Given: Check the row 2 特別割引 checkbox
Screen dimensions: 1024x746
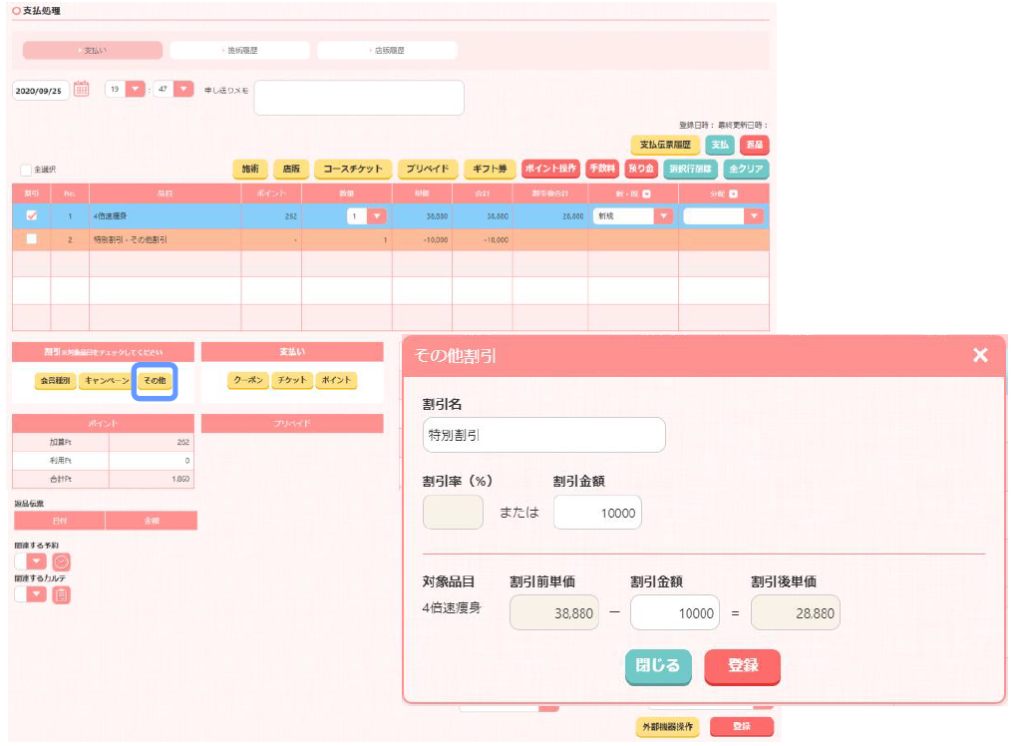Looking at the screenshot, I should (x=32, y=240).
